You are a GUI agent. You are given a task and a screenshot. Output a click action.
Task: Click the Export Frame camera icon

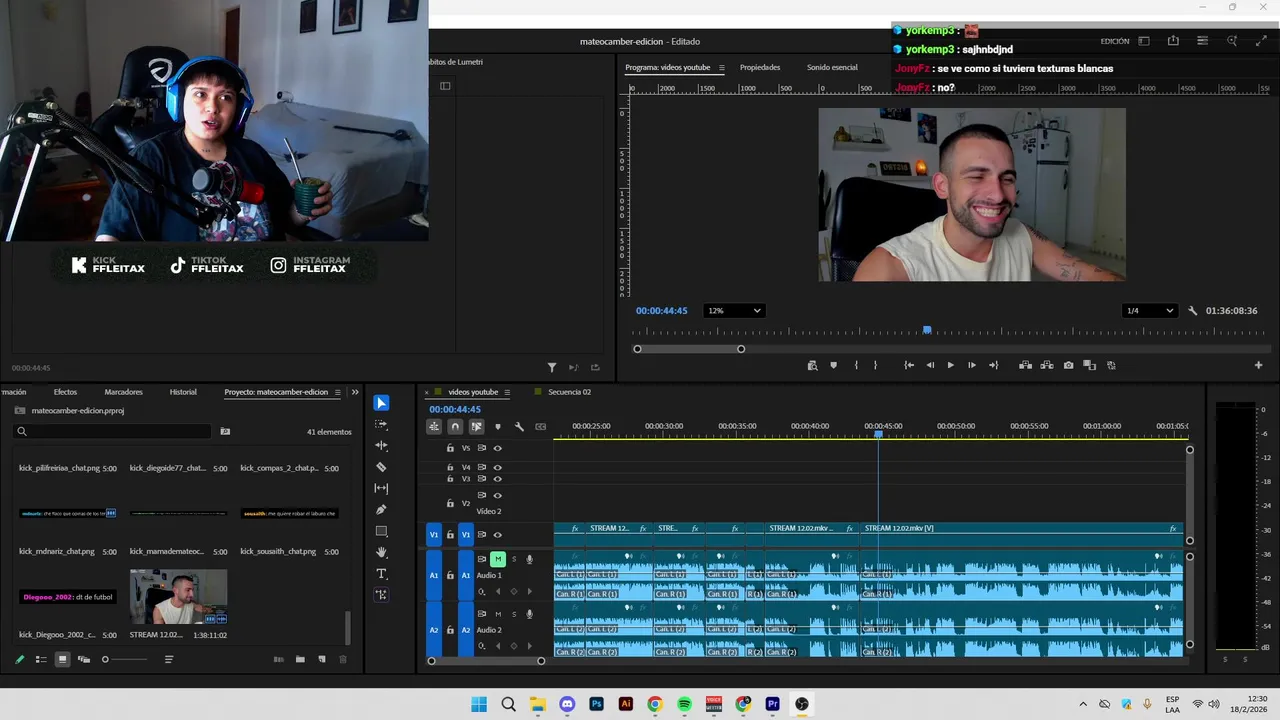1069,365
